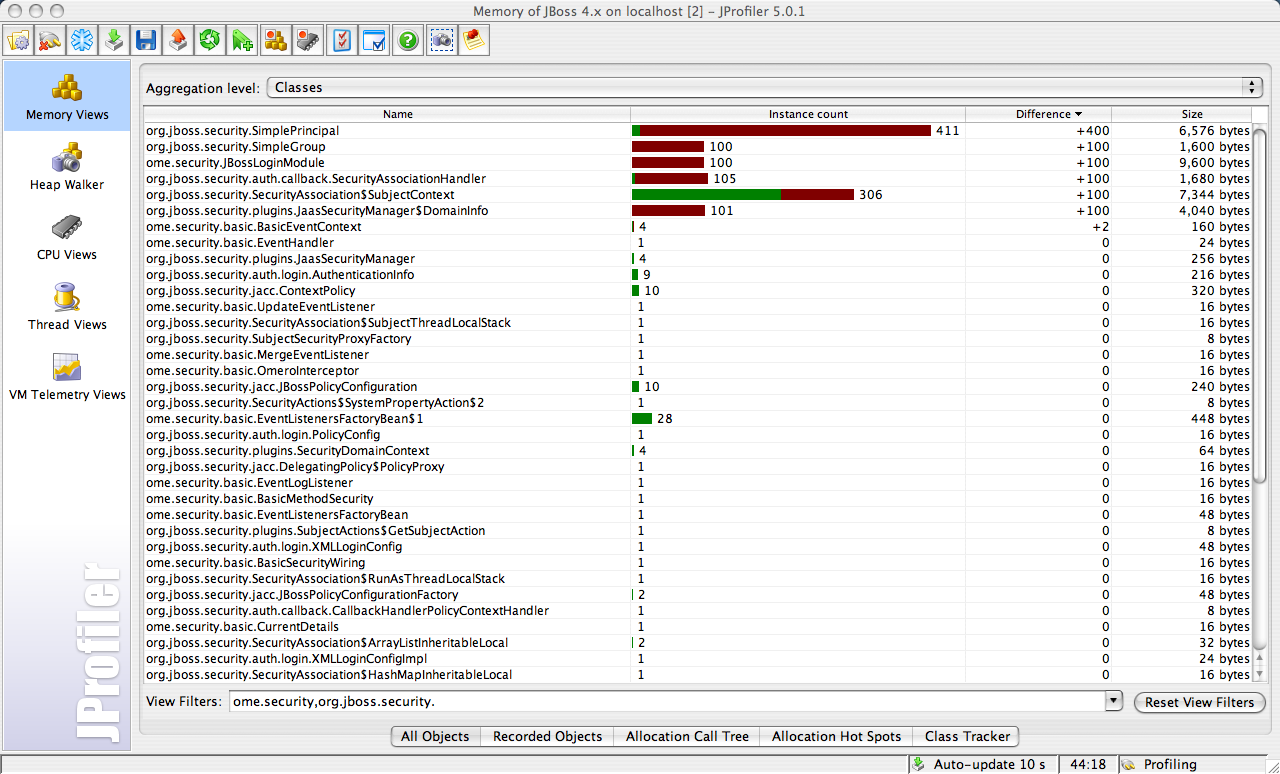Screen dimensions: 1280x774
Task: Click the Difference column sort arrow
Action: point(1078,114)
